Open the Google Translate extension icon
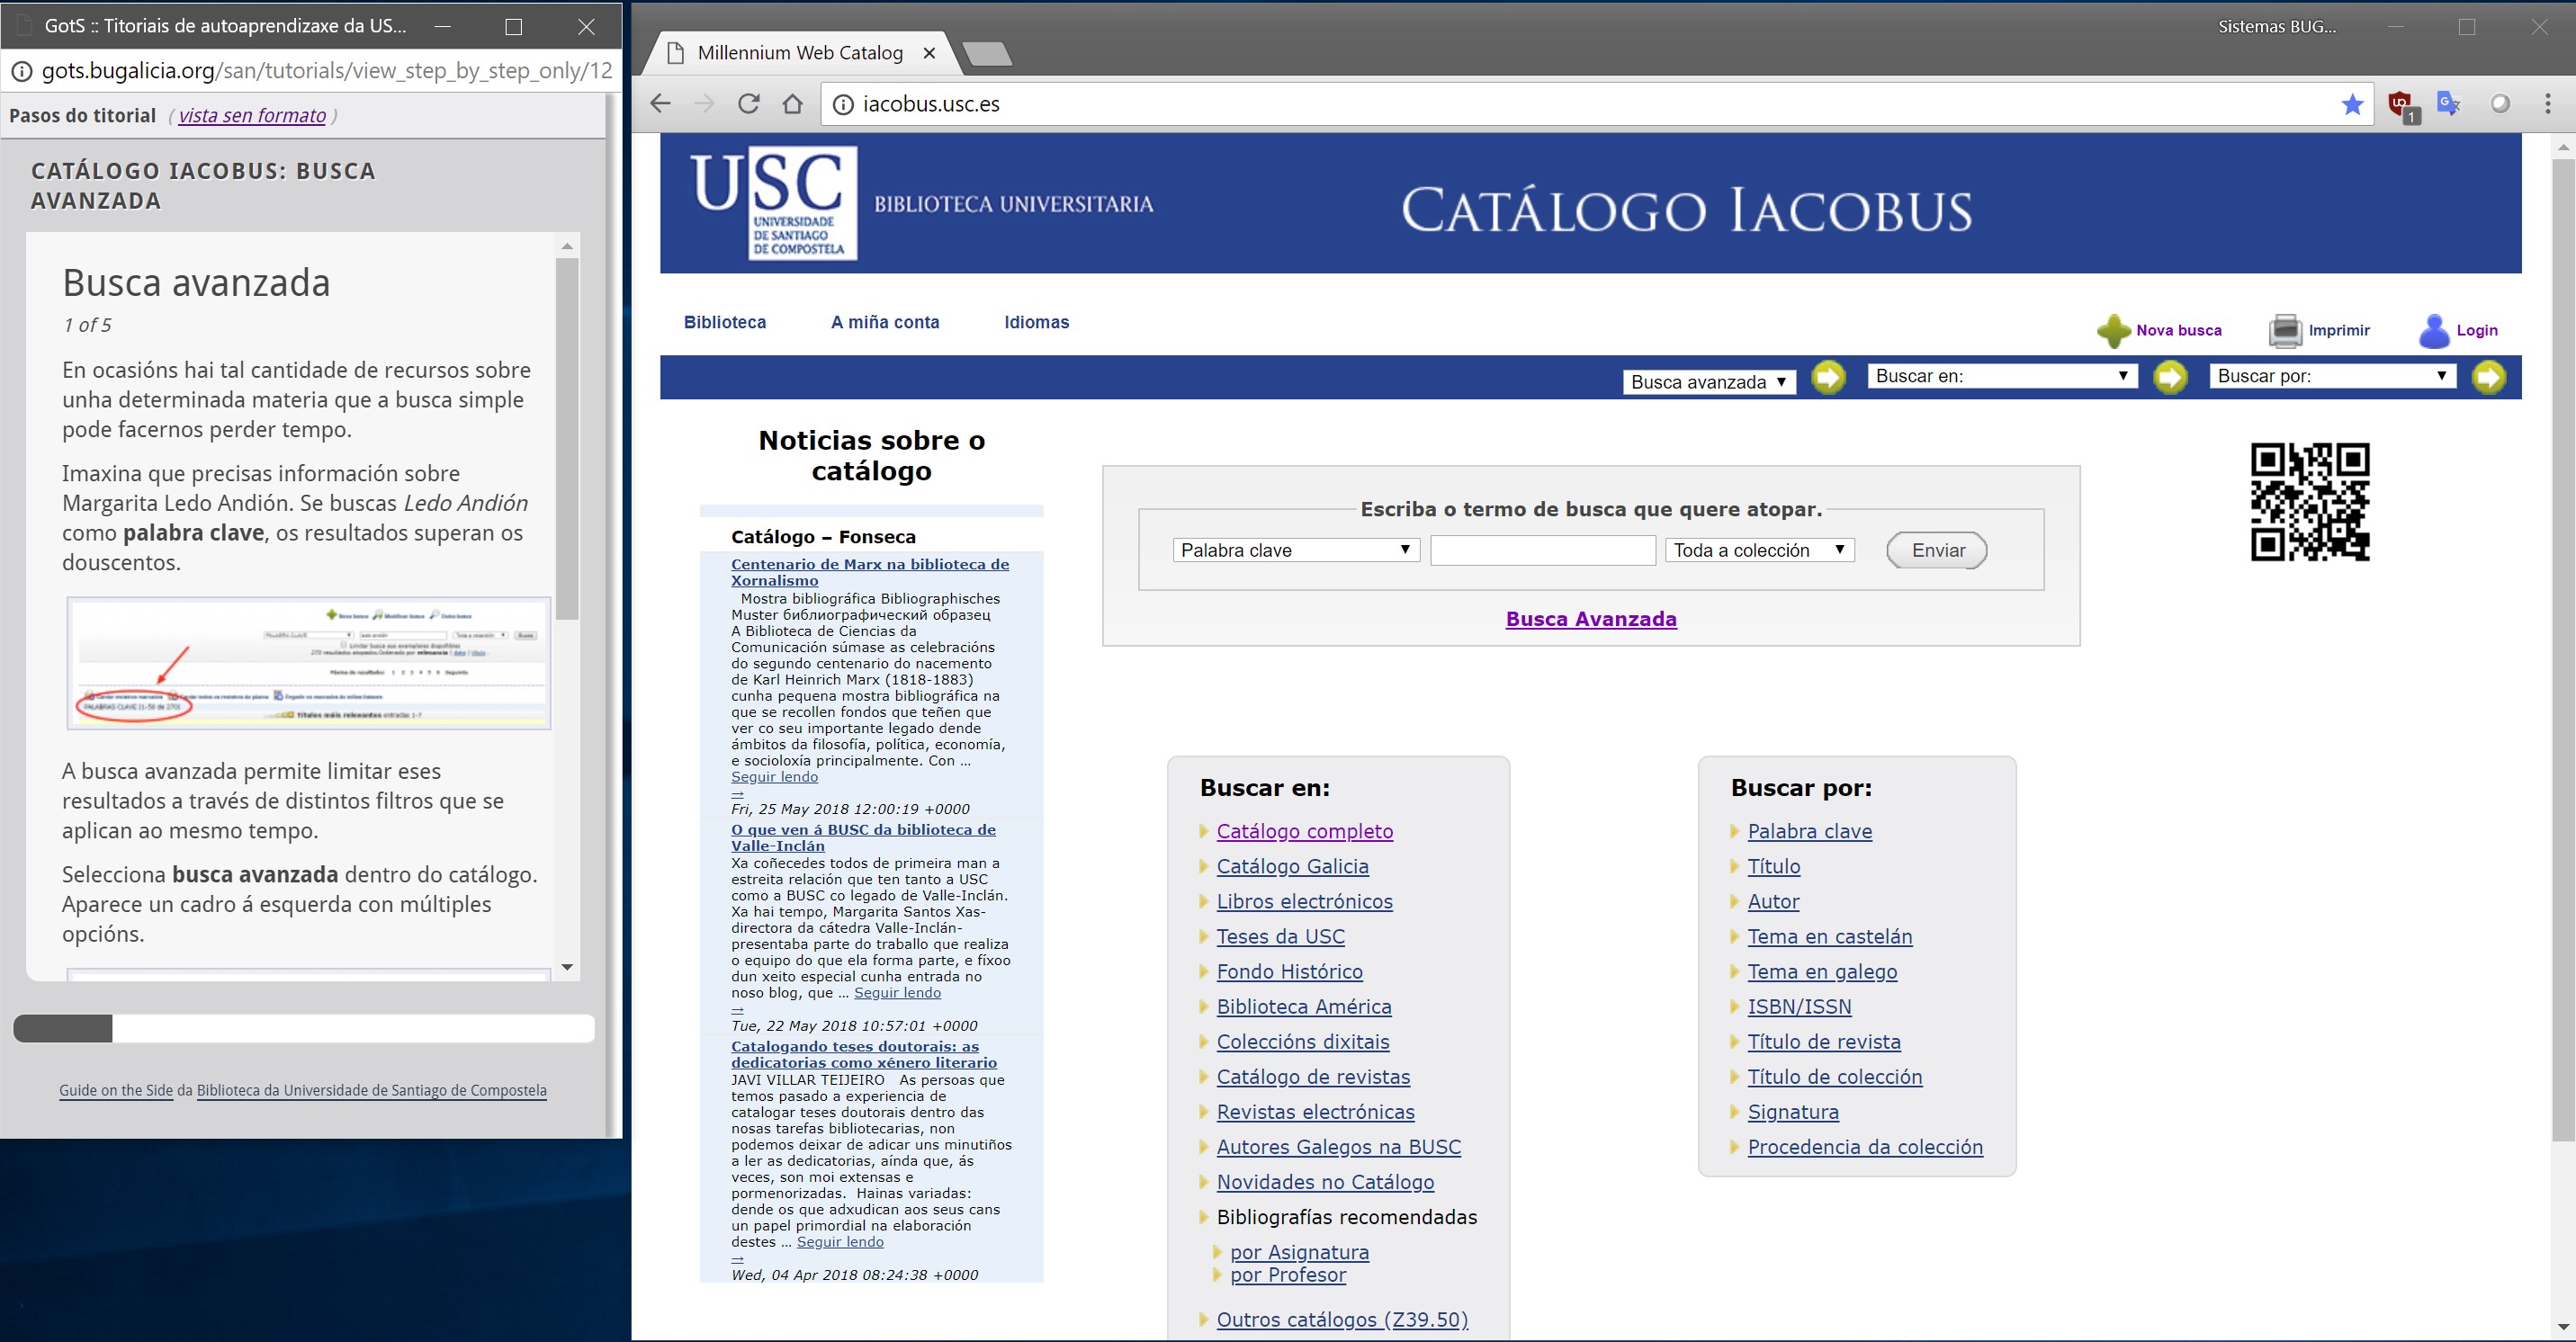This screenshot has height=1342, width=2576. pyautogui.click(x=2449, y=103)
